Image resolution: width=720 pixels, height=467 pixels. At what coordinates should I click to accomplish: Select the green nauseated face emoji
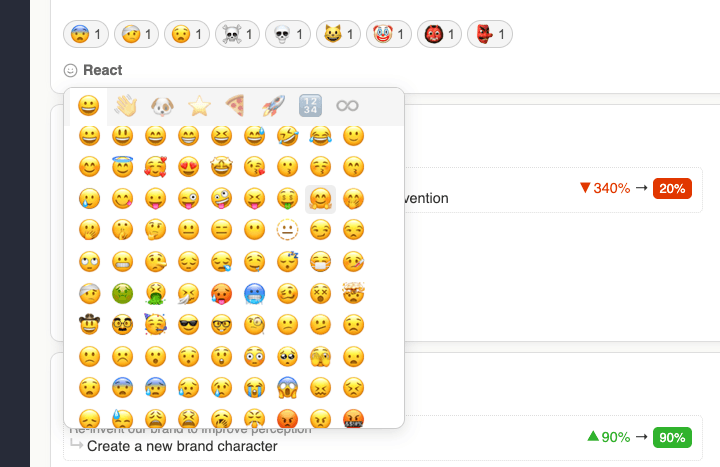coord(123,294)
